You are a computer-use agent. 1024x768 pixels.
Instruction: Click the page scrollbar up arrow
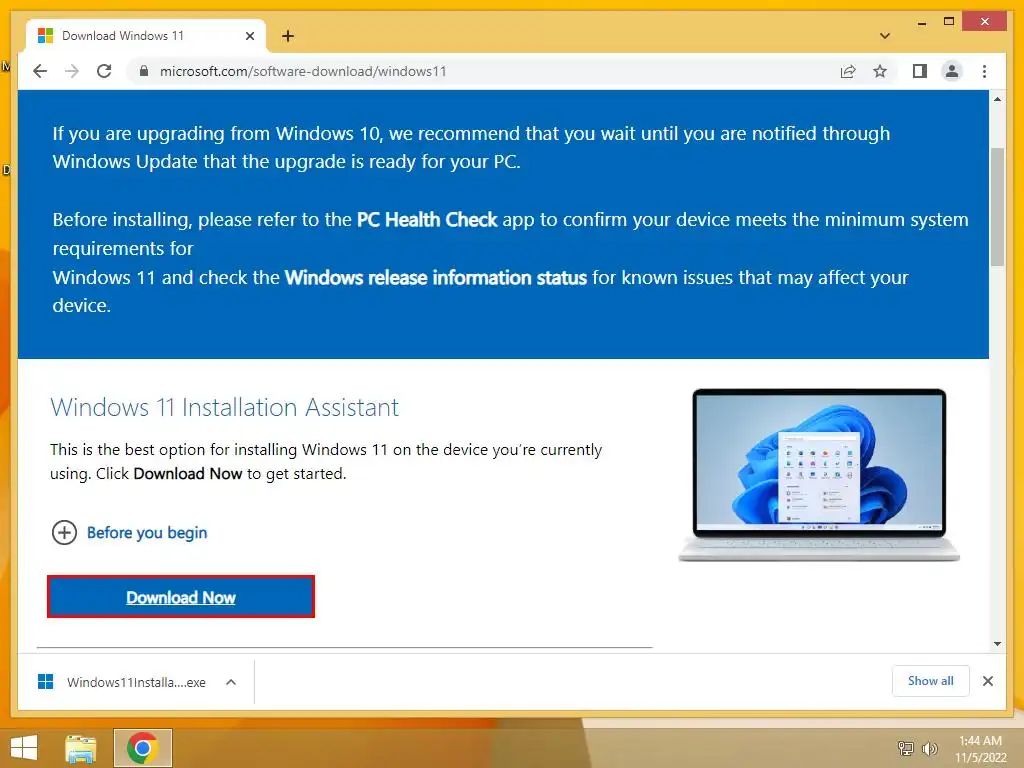(x=997, y=99)
